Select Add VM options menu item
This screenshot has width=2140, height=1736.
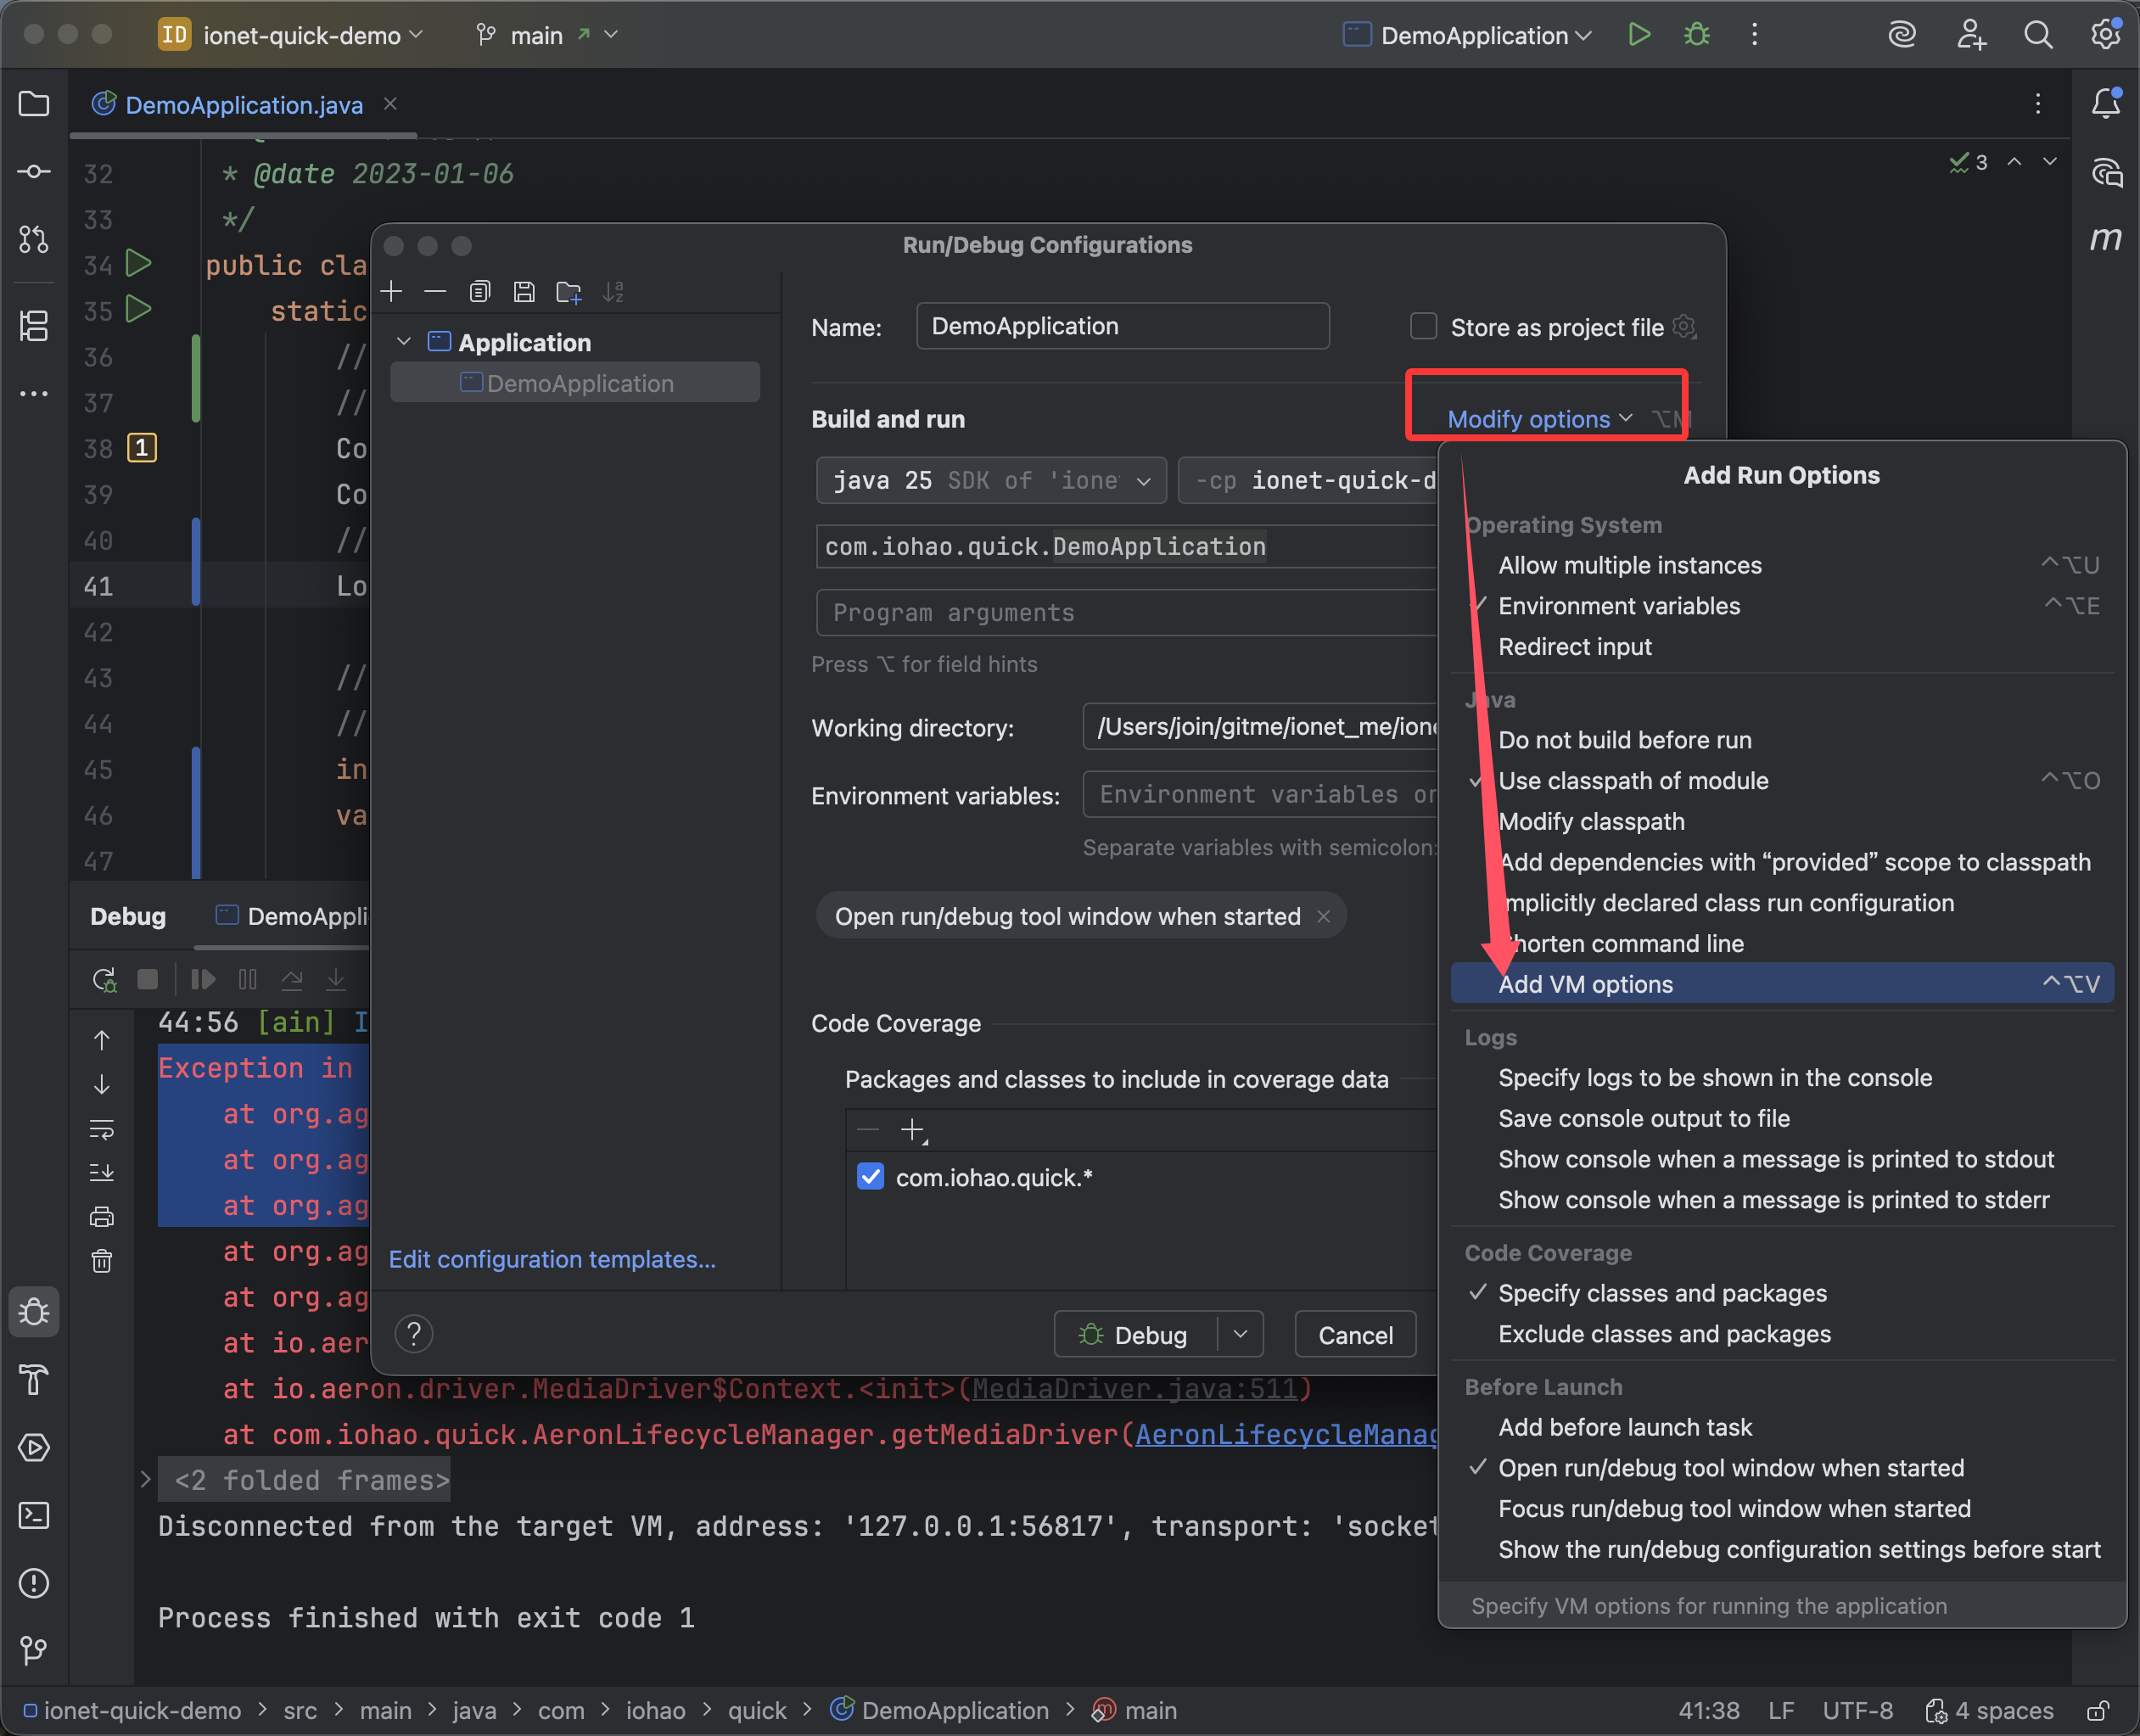coord(1585,984)
